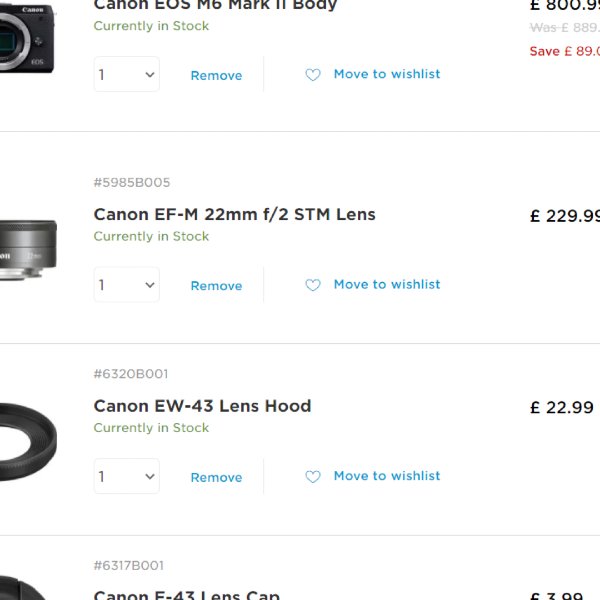This screenshot has height=600, width=600.
Task: Move EW-43 Lens Hood to wishlist
Action: pyautogui.click(x=386, y=476)
